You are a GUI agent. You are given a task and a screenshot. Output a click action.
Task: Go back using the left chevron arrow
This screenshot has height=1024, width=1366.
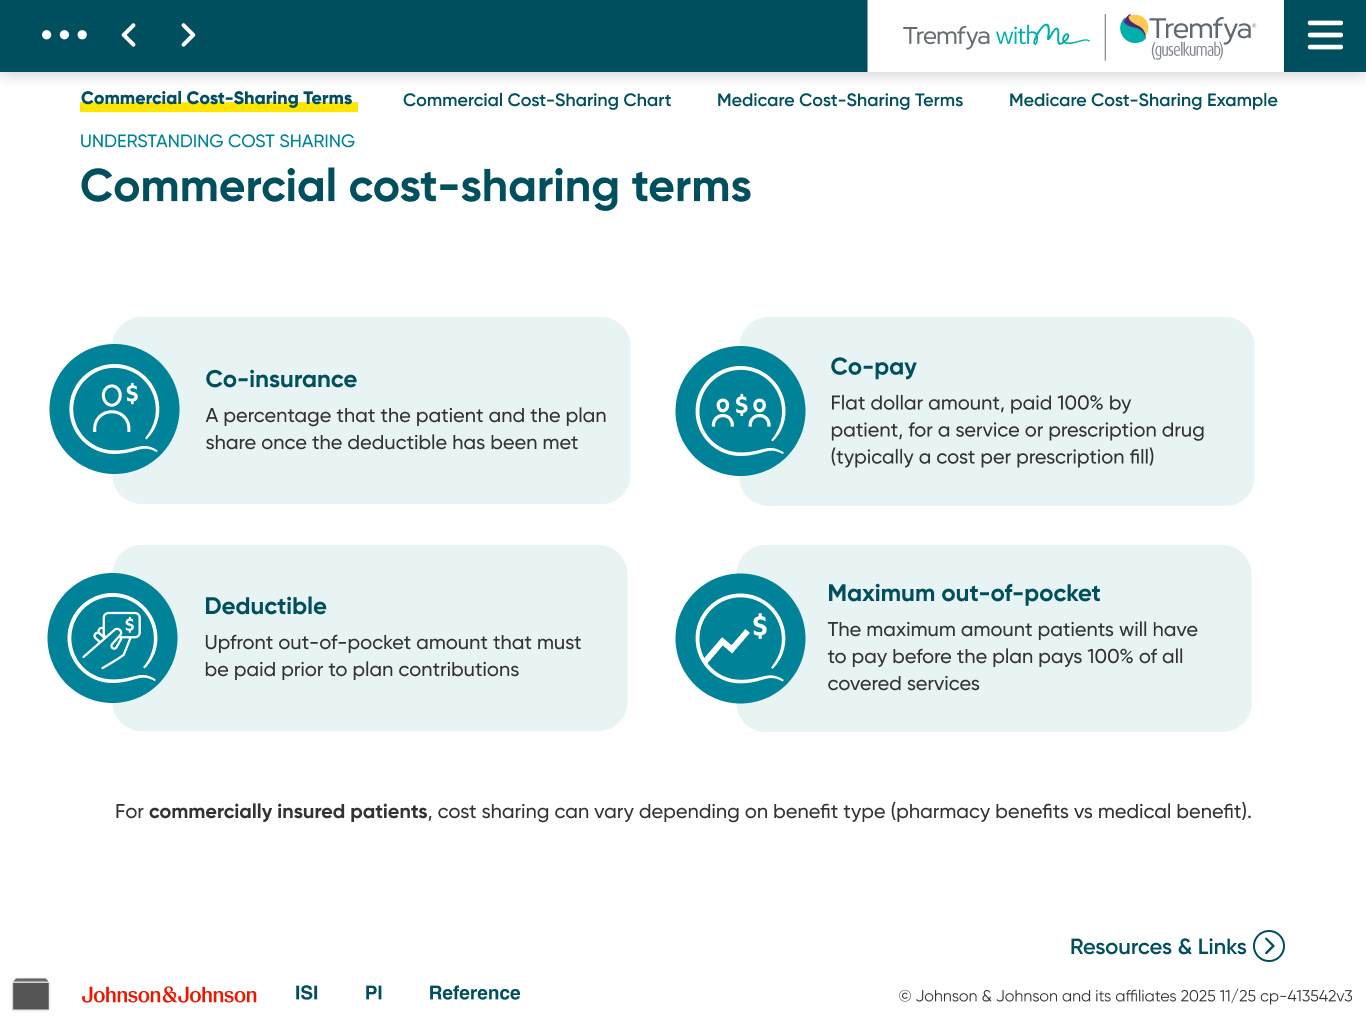[128, 35]
